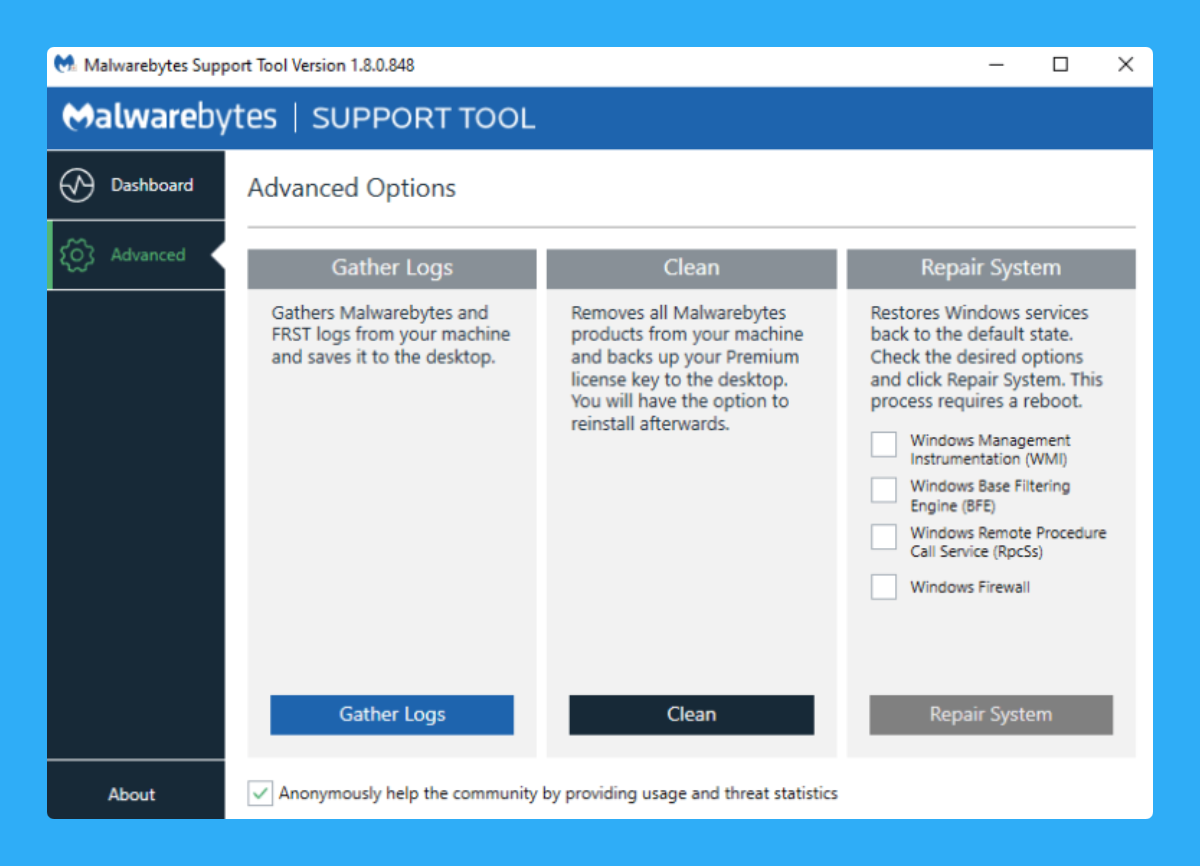The width and height of the screenshot is (1200, 866).
Task: Tick Windows Remote Procedure Call Service checkbox
Action: (884, 537)
